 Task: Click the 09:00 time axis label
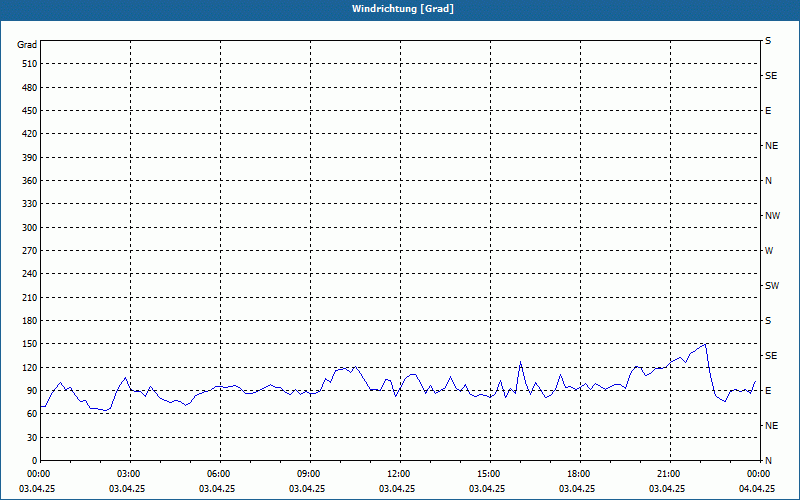click(309, 474)
